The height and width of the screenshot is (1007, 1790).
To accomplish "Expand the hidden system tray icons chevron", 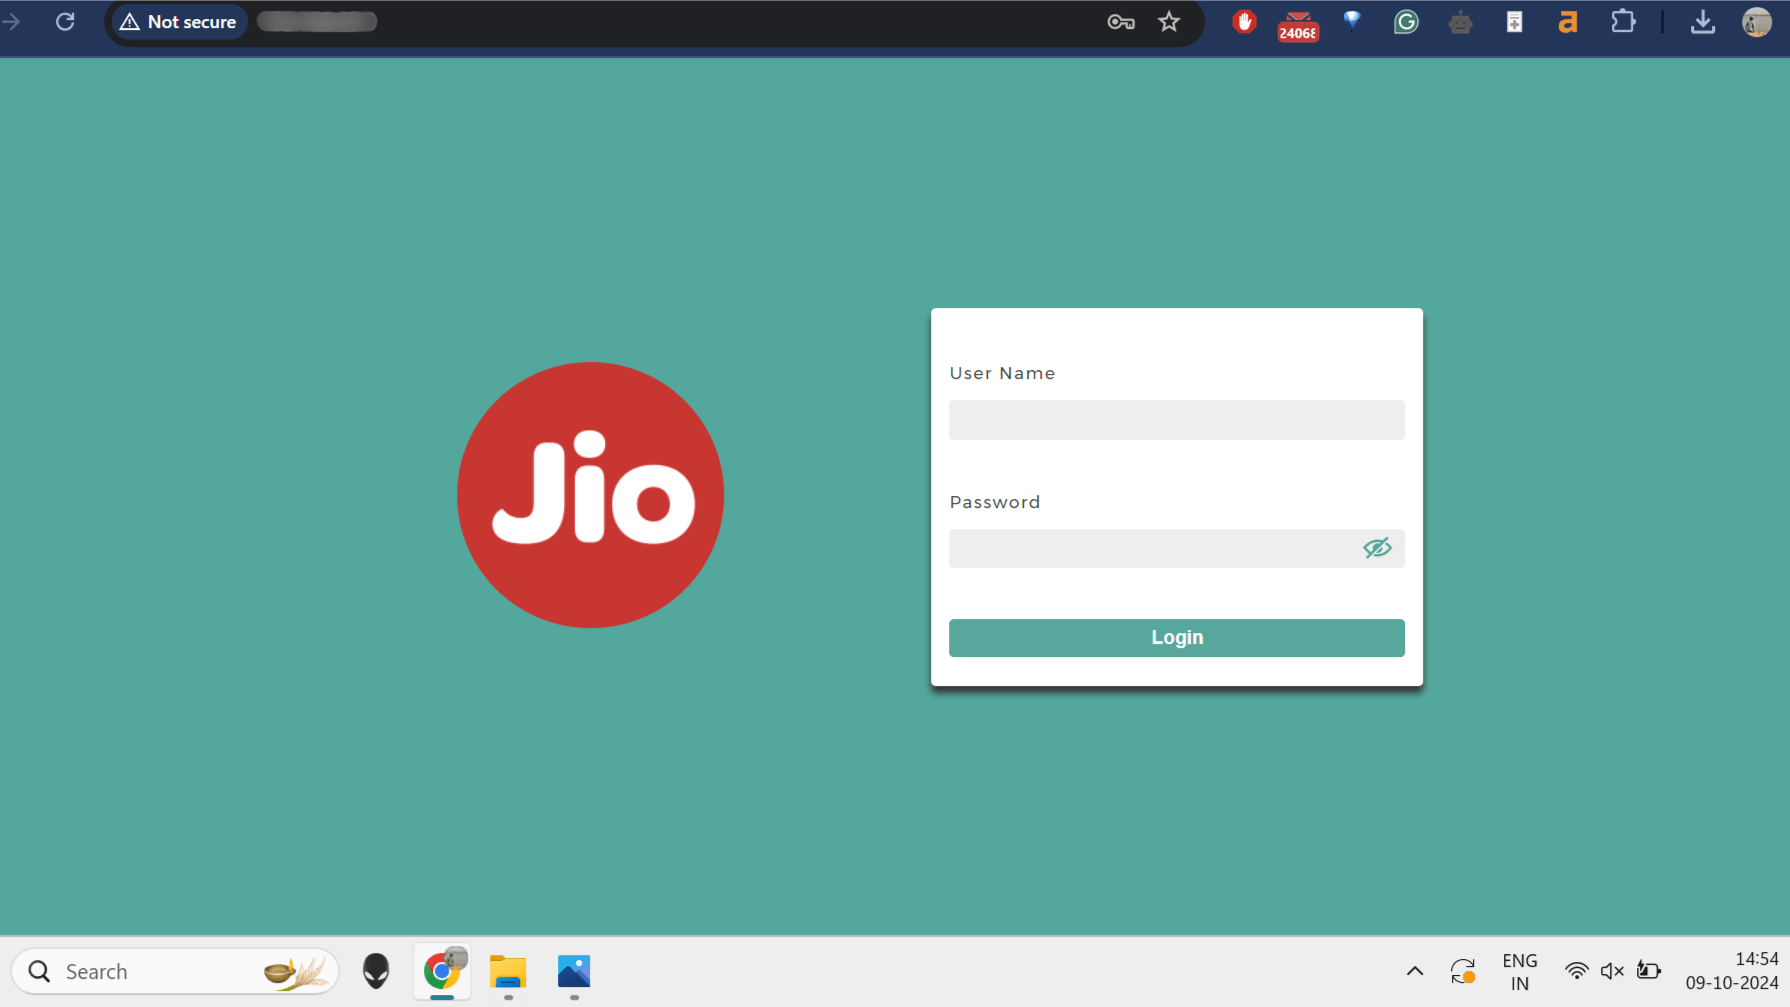I will coord(1415,971).
